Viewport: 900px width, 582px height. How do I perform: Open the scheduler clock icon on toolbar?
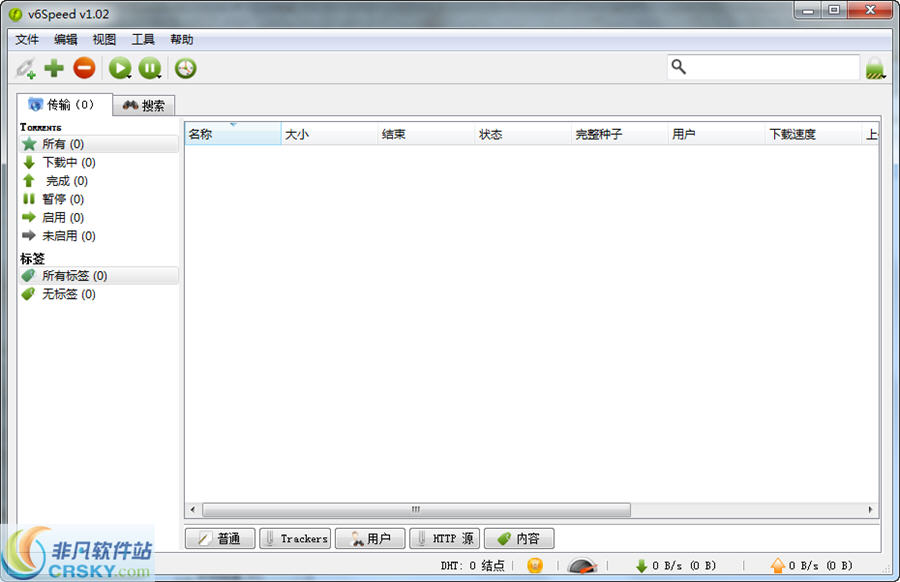(x=184, y=68)
